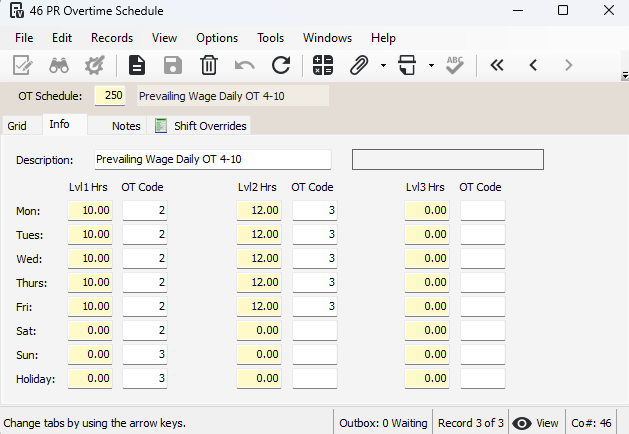Viewport: 629px width, 434px height.
Task: Click the Fri Lvl2 OT Code field
Action: pyautogui.click(x=315, y=306)
